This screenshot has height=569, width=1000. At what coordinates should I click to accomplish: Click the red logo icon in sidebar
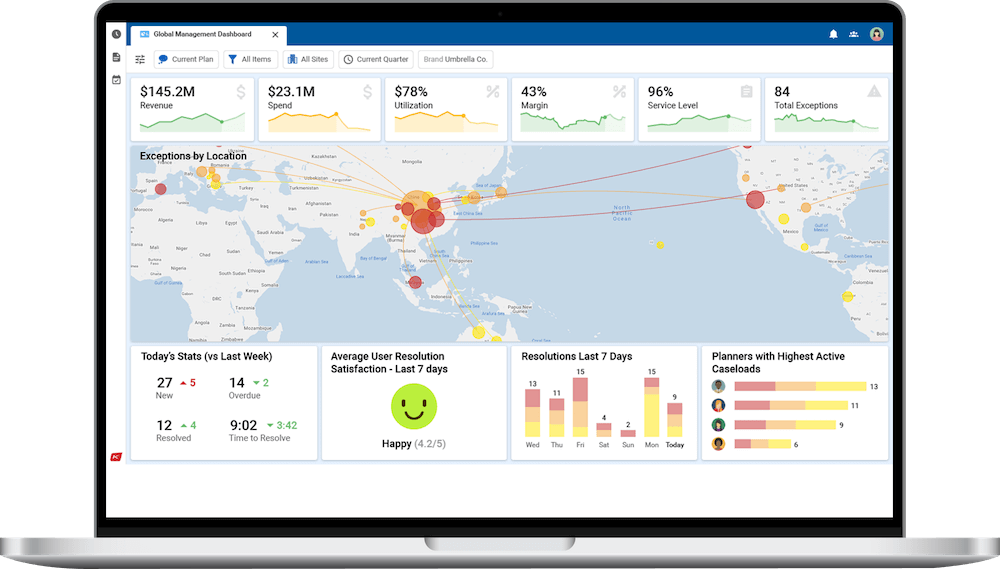click(x=116, y=457)
